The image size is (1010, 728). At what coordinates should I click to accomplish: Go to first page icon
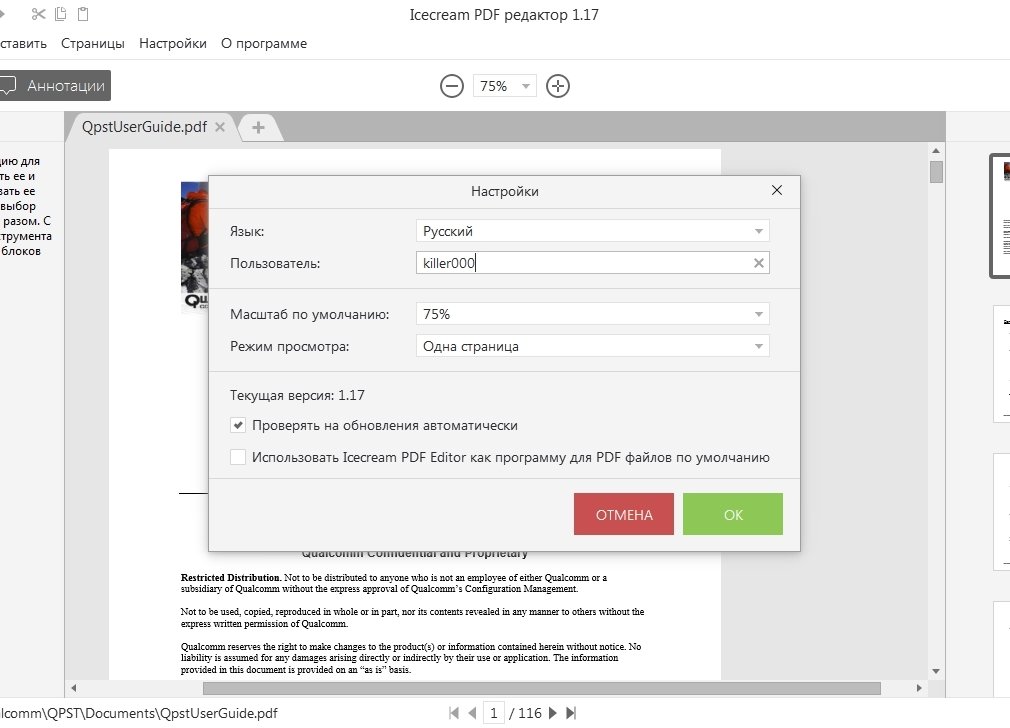pos(453,713)
